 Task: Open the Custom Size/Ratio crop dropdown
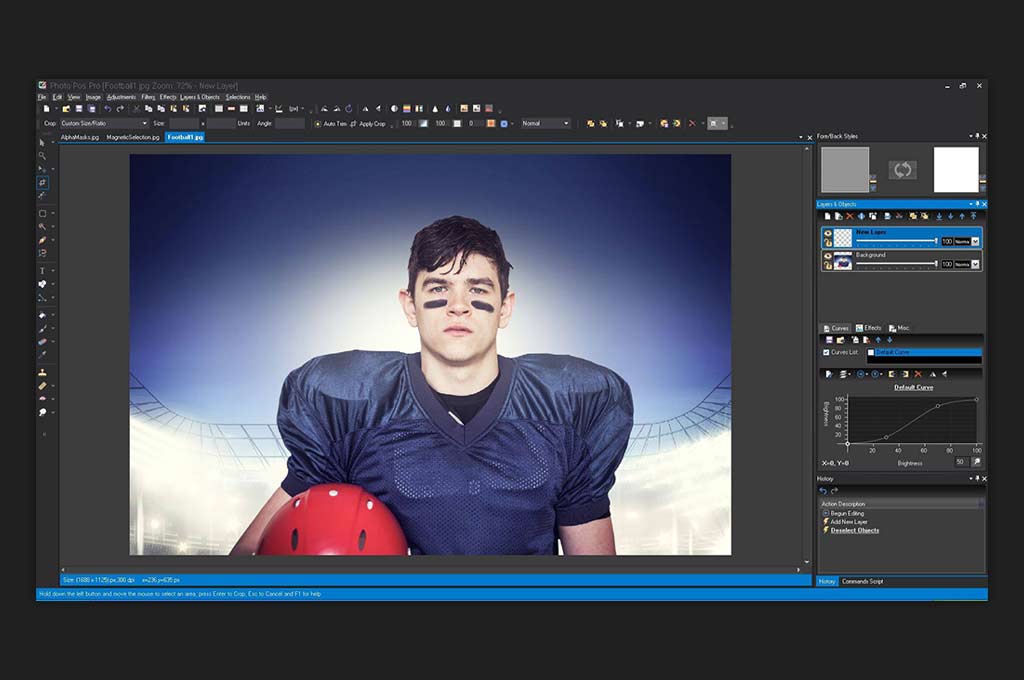pos(144,123)
